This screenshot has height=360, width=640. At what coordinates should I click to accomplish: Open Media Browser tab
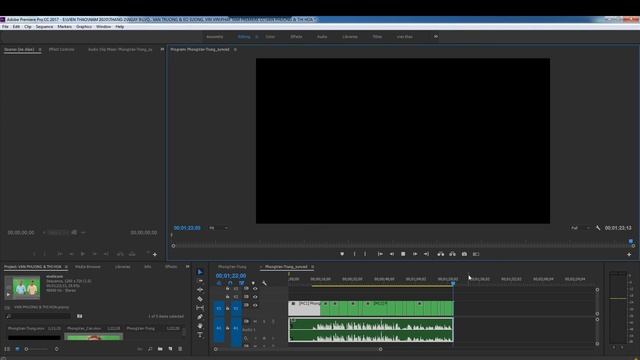point(87,267)
